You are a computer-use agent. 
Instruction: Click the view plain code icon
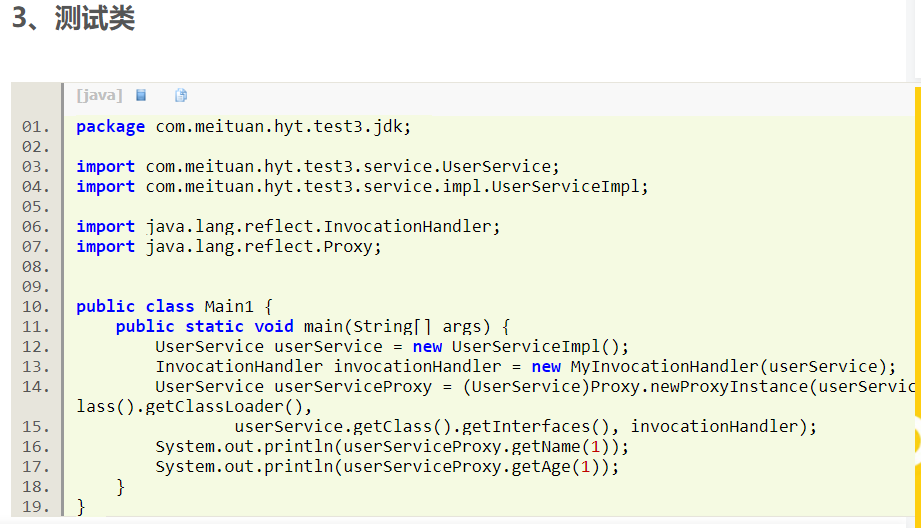[x=141, y=95]
